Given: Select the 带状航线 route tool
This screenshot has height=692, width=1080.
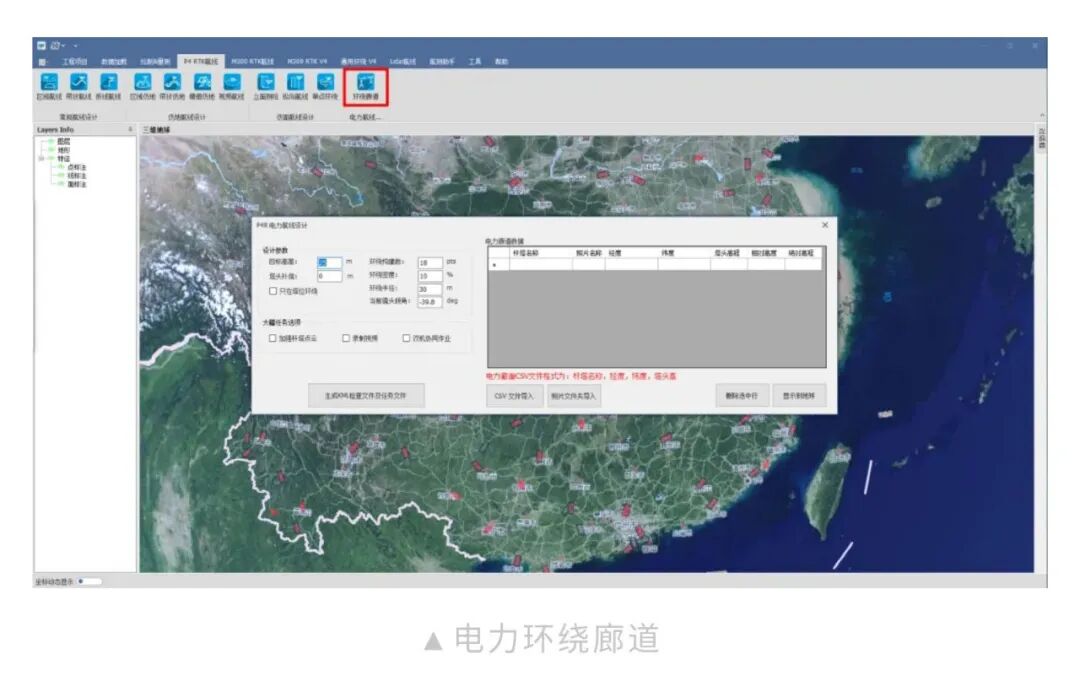Looking at the screenshot, I should [78, 87].
